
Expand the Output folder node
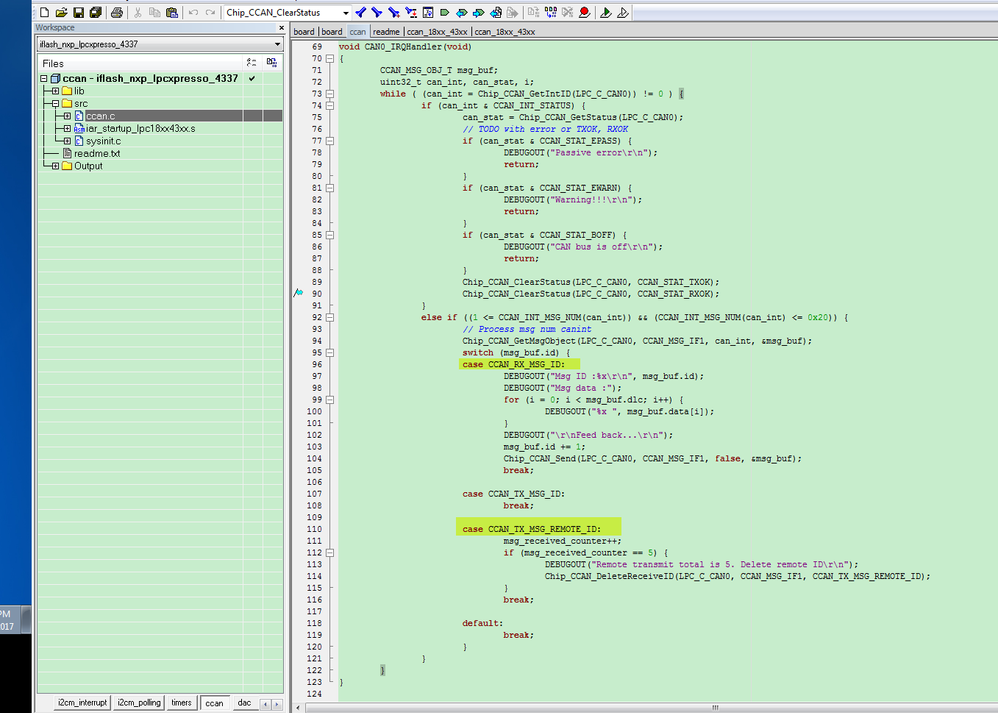pyautogui.click(x=55, y=166)
